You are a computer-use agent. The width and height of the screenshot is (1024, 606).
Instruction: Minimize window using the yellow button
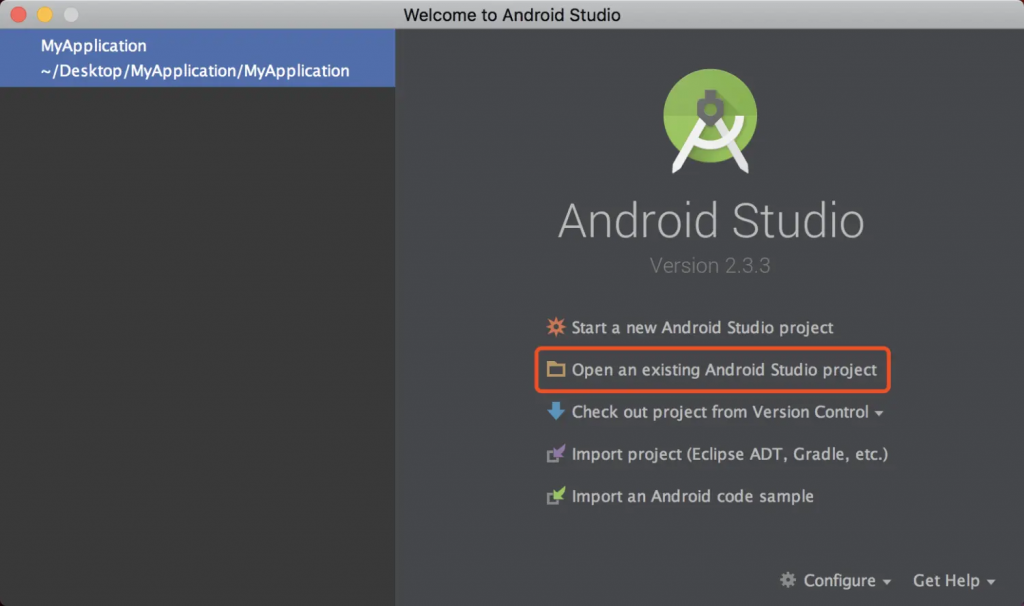(44, 14)
